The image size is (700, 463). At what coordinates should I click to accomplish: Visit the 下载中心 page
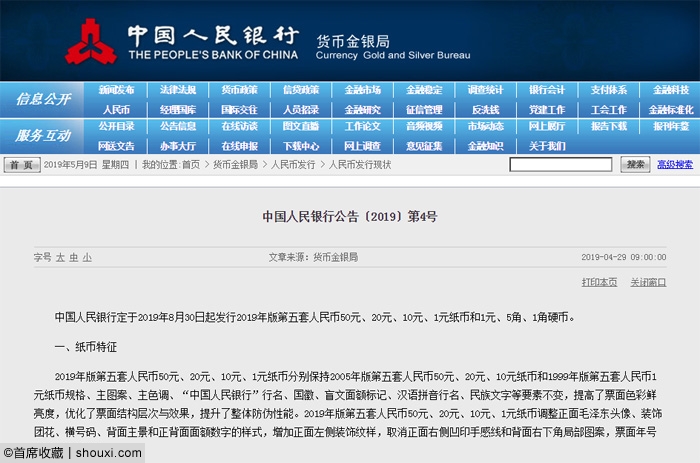click(x=301, y=146)
